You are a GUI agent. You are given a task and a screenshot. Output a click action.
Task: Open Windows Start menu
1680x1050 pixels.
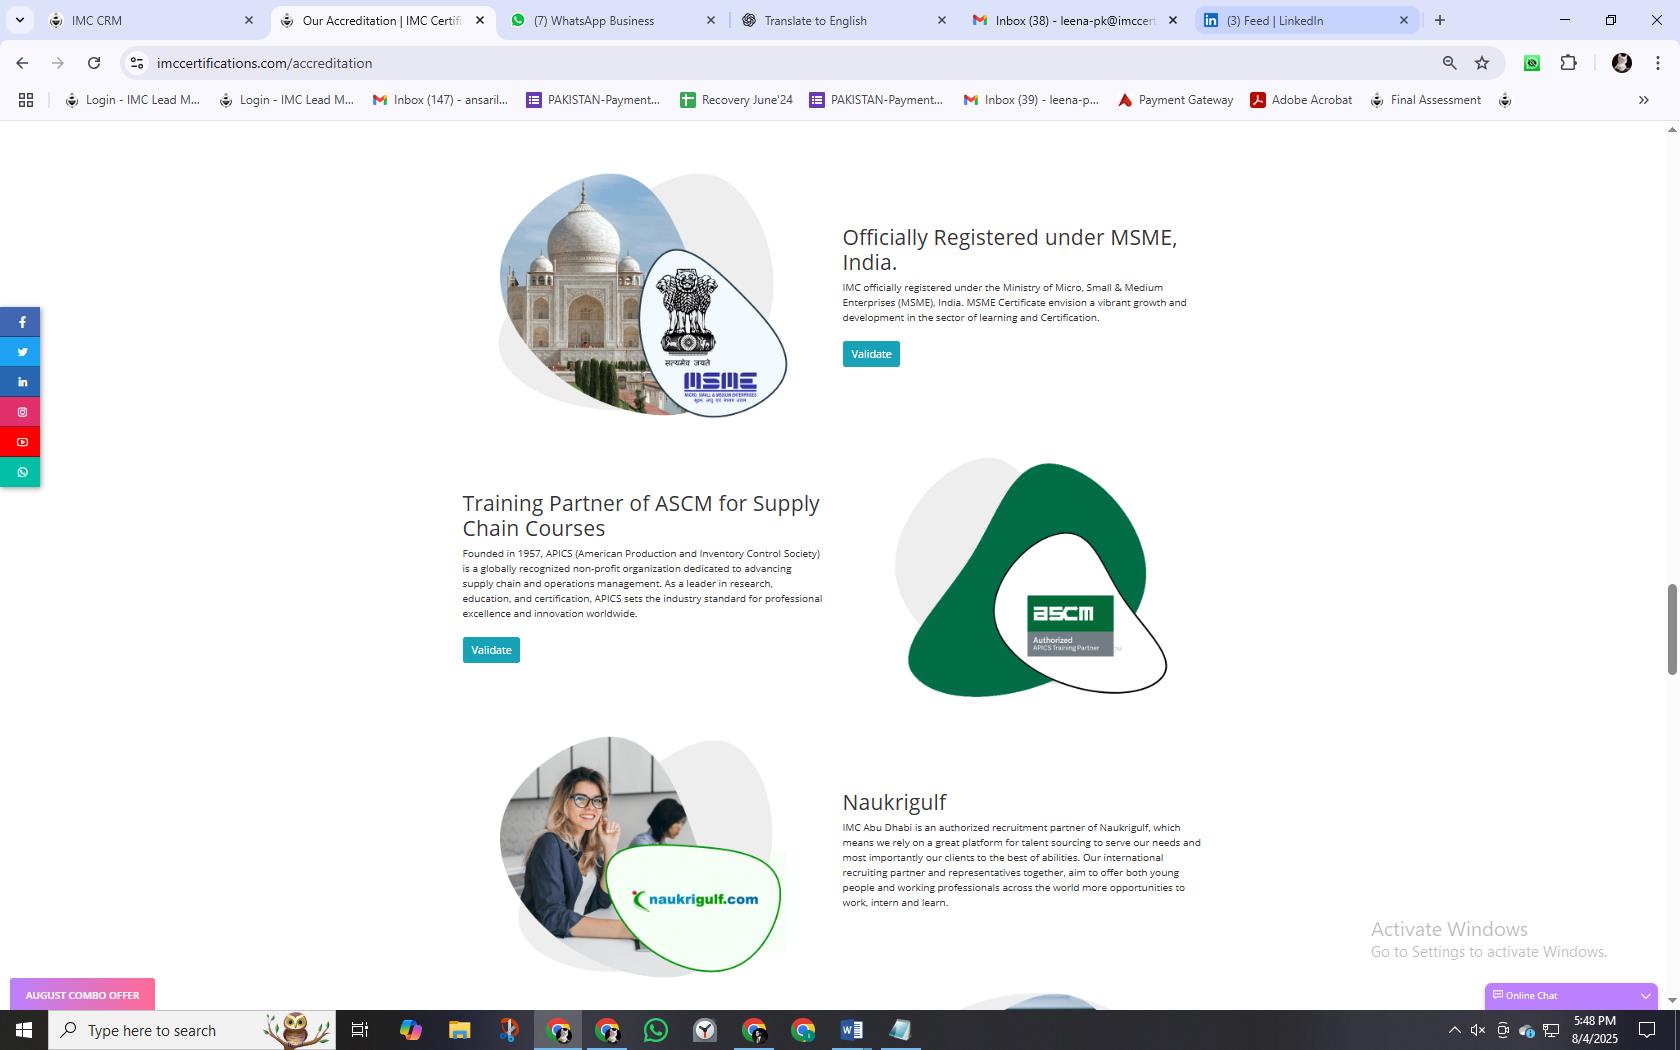[x=24, y=1030]
